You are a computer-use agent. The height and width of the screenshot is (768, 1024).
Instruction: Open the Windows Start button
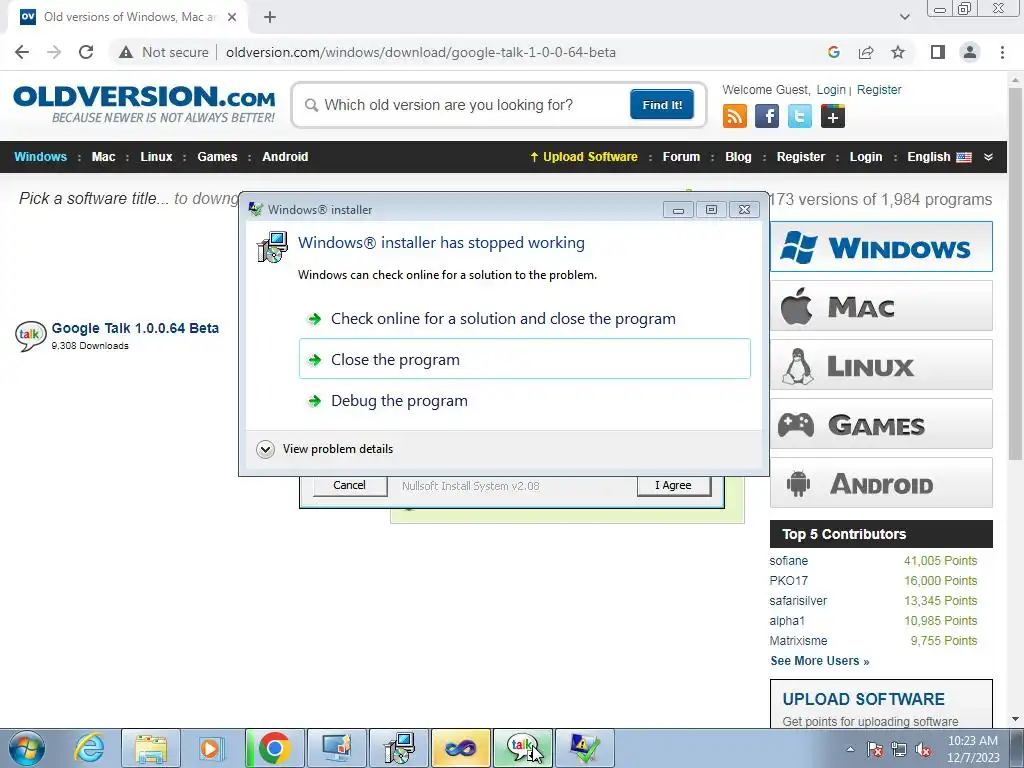[26, 748]
